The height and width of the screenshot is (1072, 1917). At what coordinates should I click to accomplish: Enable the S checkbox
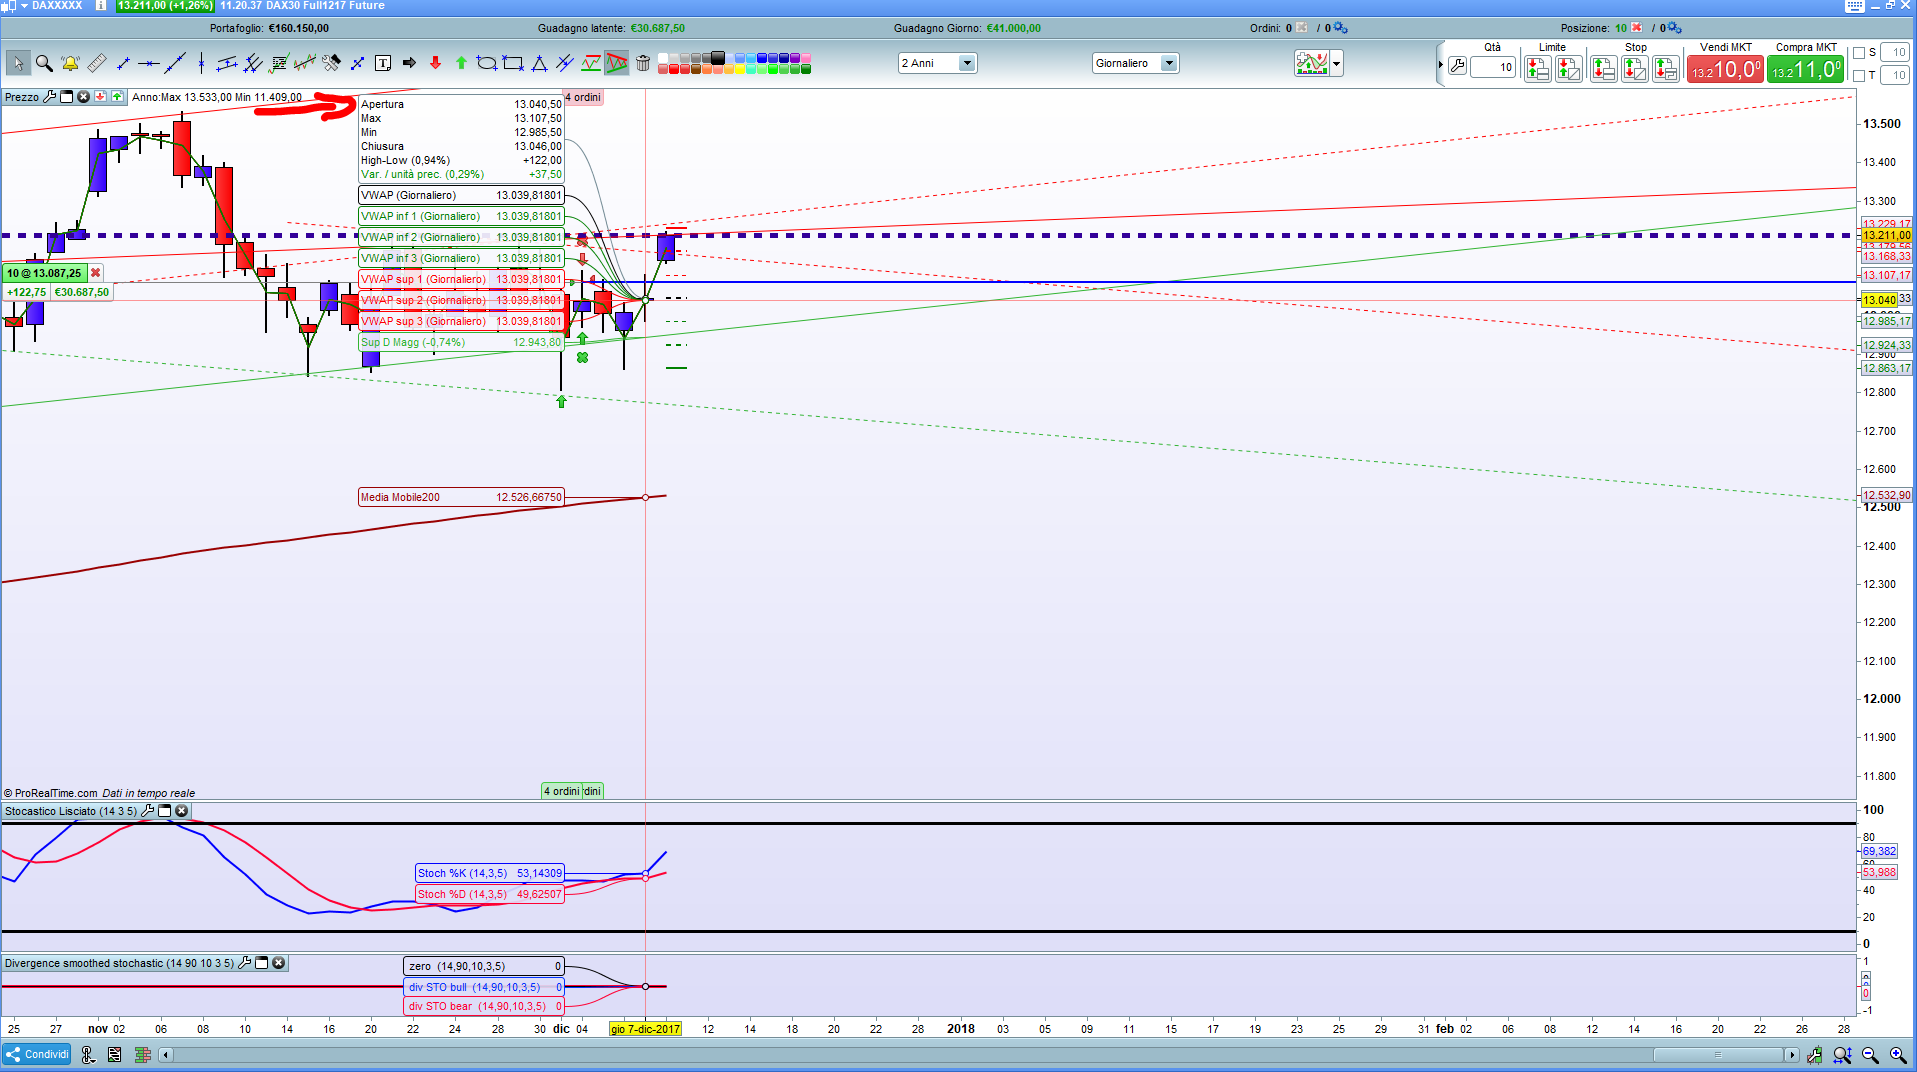click(x=1859, y=53)
